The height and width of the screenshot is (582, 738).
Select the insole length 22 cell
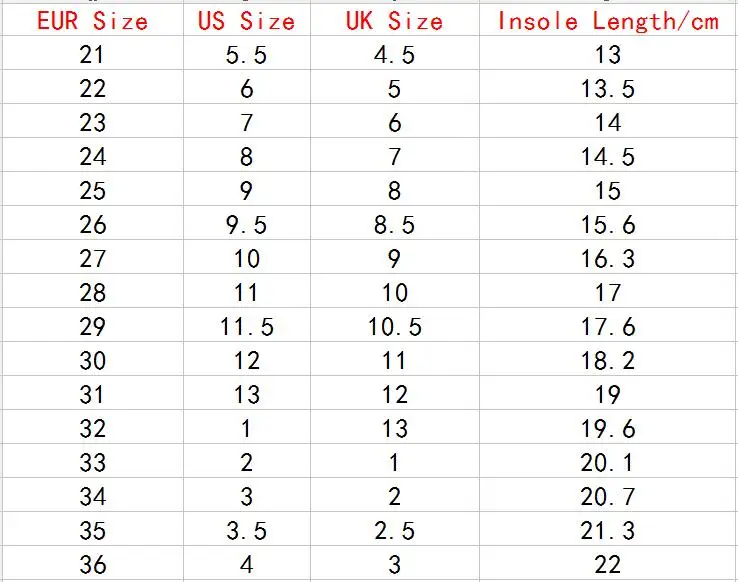coord(608,563)
